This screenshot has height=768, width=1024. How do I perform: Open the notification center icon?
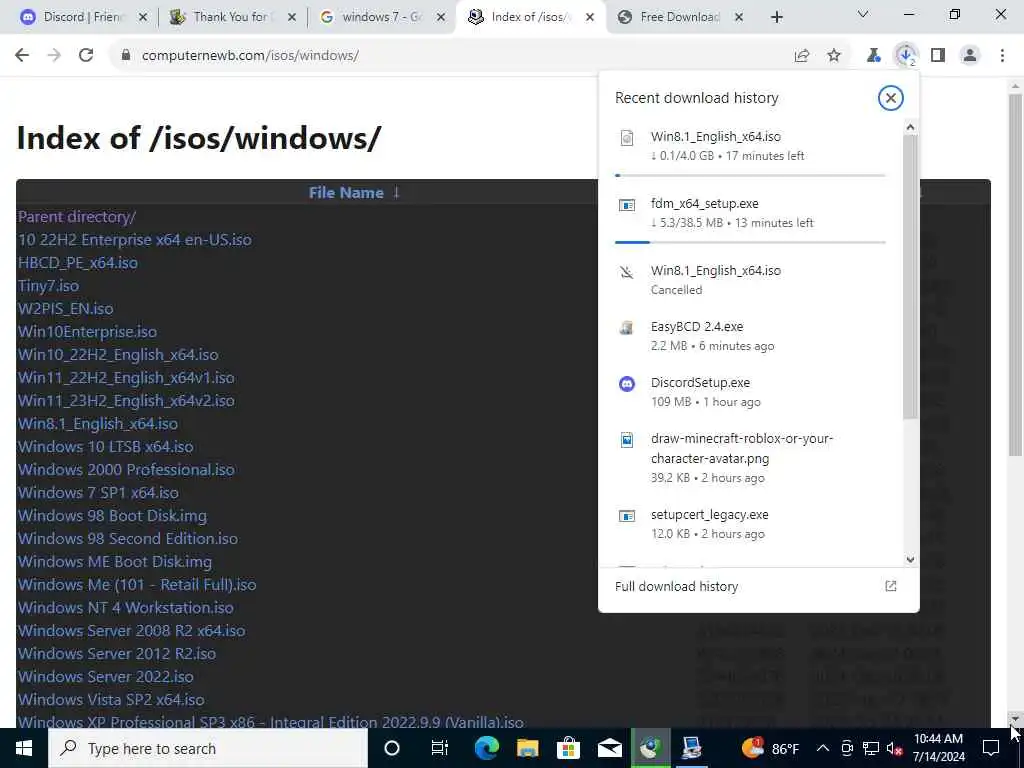(991, 748)
